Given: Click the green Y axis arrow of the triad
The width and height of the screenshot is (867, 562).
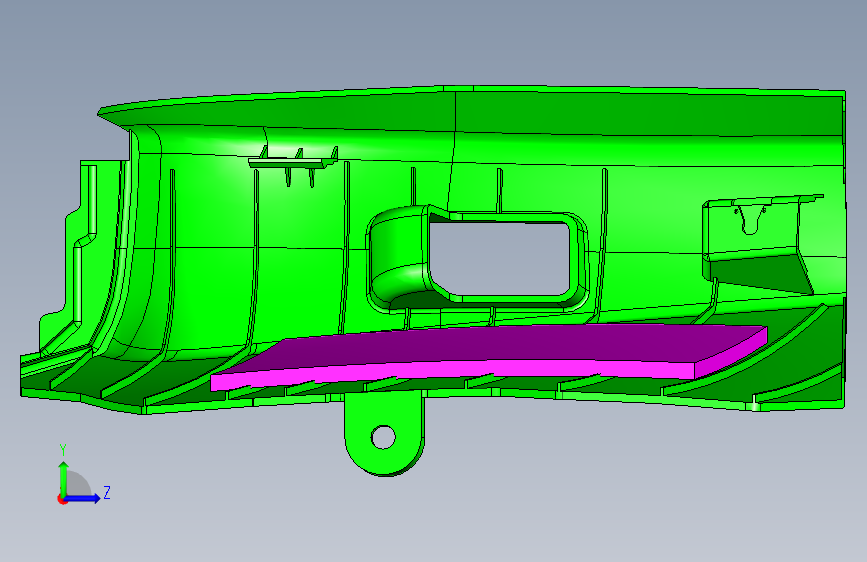Looking at the screenshot, I should tap(63, 479).
